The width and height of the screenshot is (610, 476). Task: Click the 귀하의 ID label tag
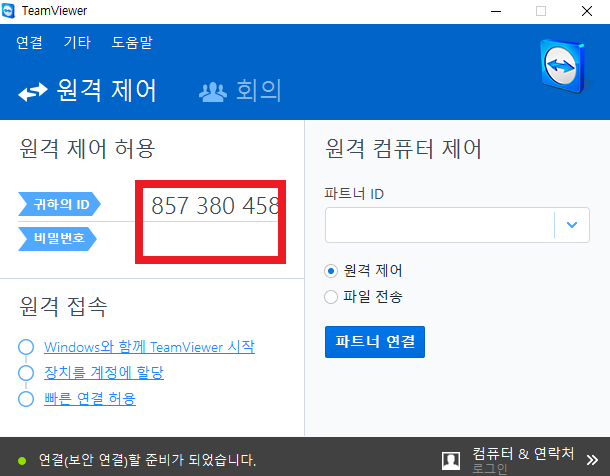(60, 204)
